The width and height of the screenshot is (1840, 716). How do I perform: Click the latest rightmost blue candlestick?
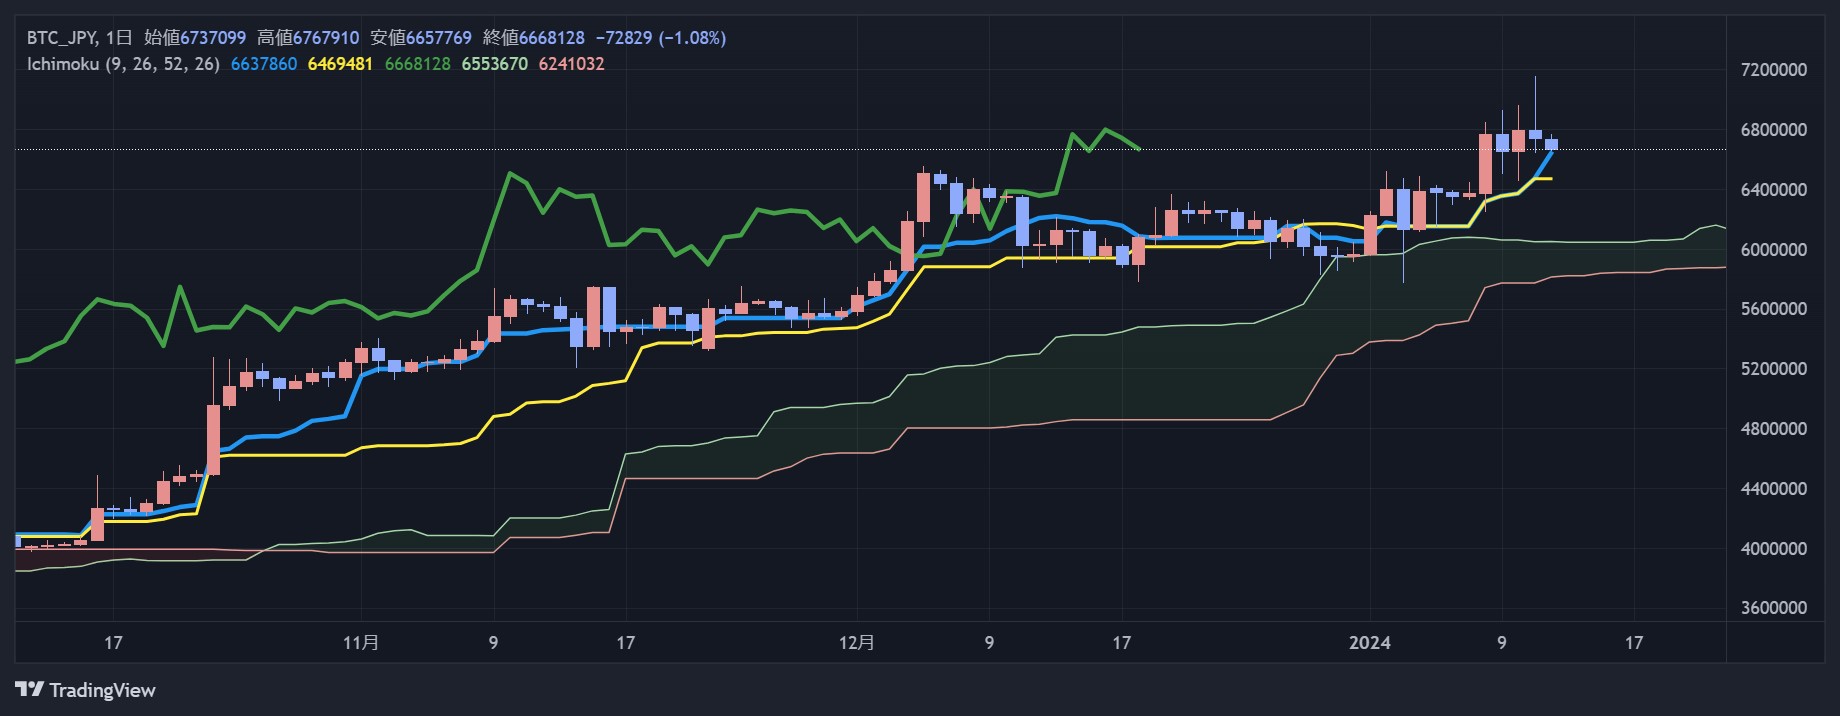tap(1551, 144)
